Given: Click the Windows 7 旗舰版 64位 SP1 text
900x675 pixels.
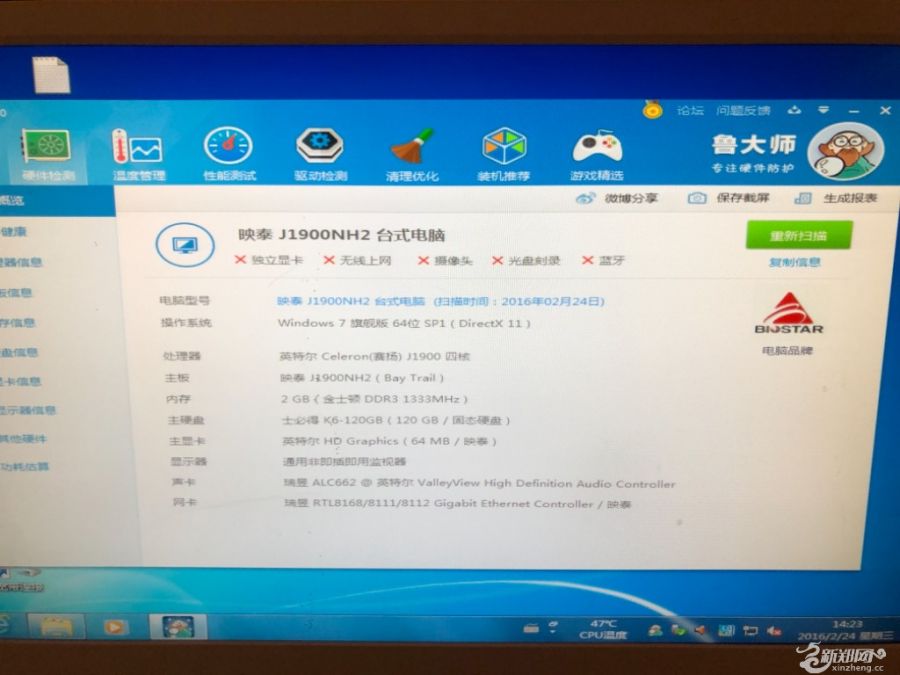Looking at the screenshot, I should click(404, 323).
